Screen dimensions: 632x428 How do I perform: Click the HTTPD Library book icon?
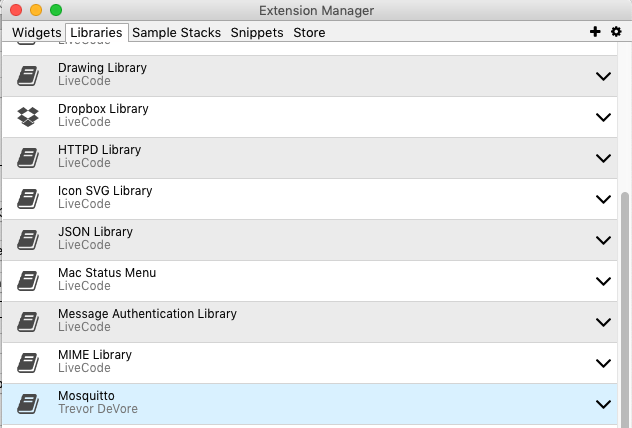[x=28, y=157]
